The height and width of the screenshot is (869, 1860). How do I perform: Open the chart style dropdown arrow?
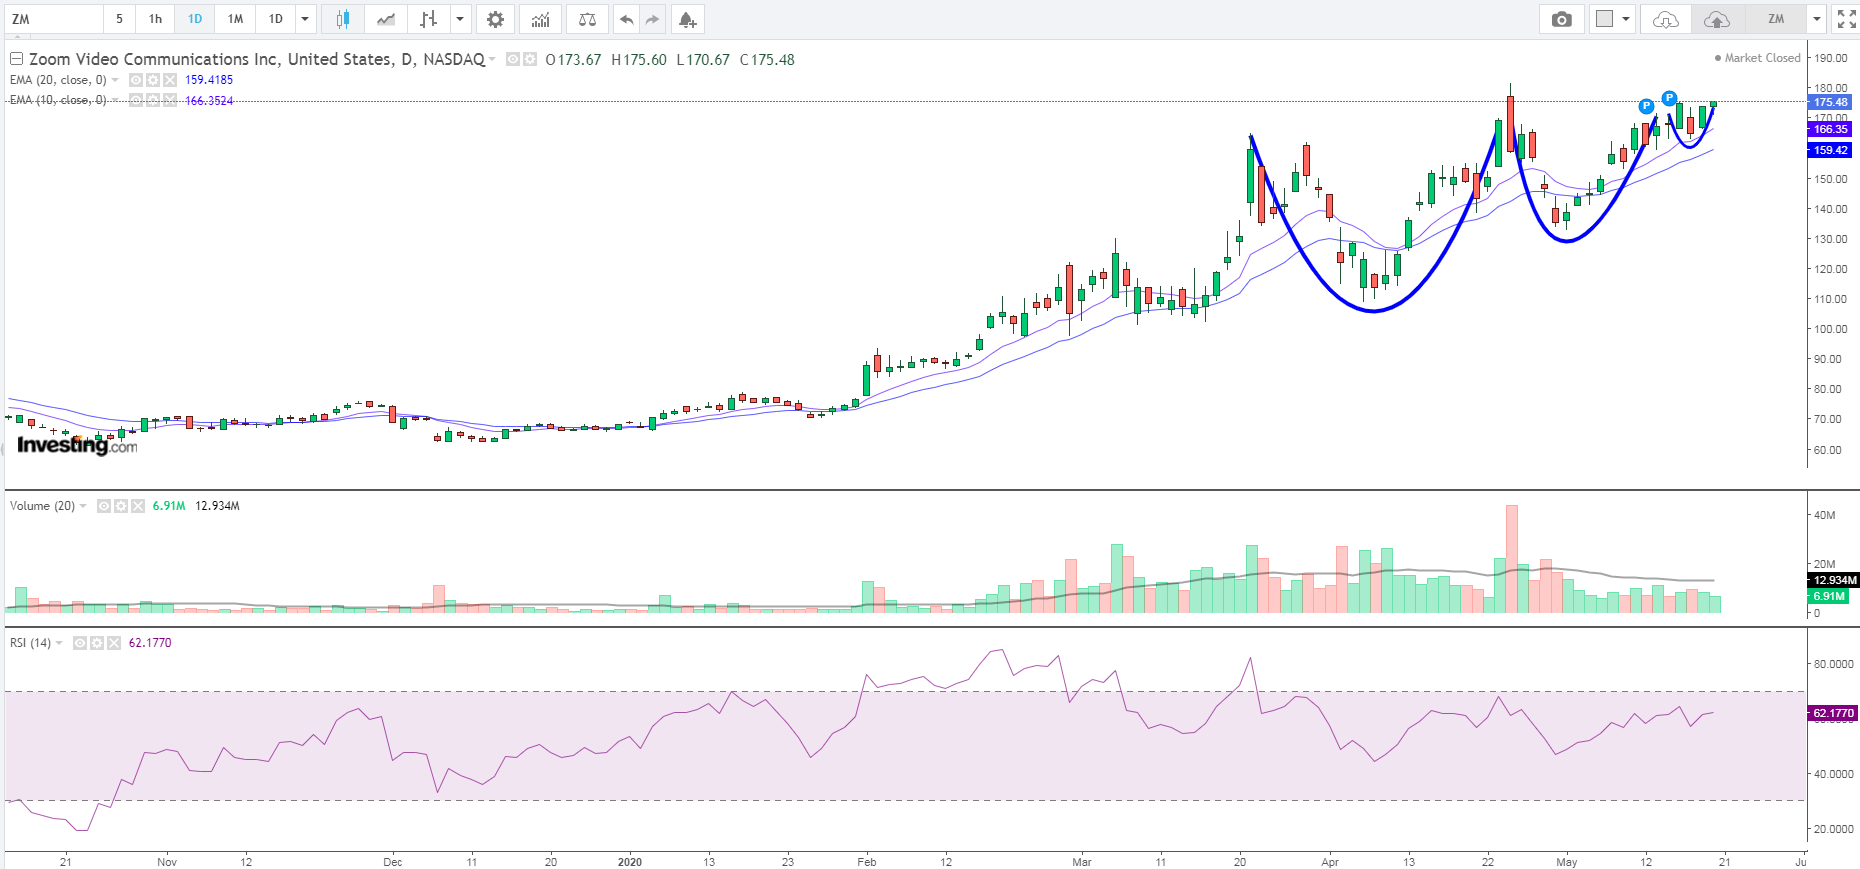pos(460,19)
